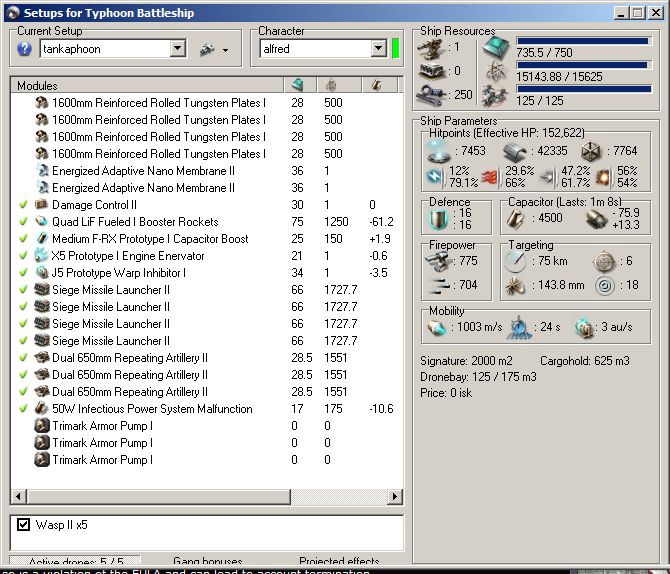
Task: Click the horizontal scrollbar left arrow
Action: point(18,496)
